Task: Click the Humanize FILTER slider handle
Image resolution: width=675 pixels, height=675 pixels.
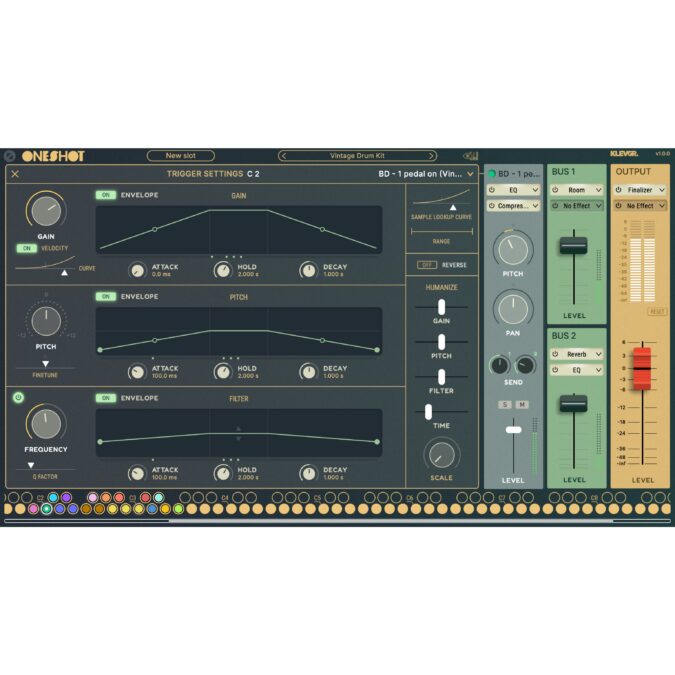Action: click(x=441, y=377)
